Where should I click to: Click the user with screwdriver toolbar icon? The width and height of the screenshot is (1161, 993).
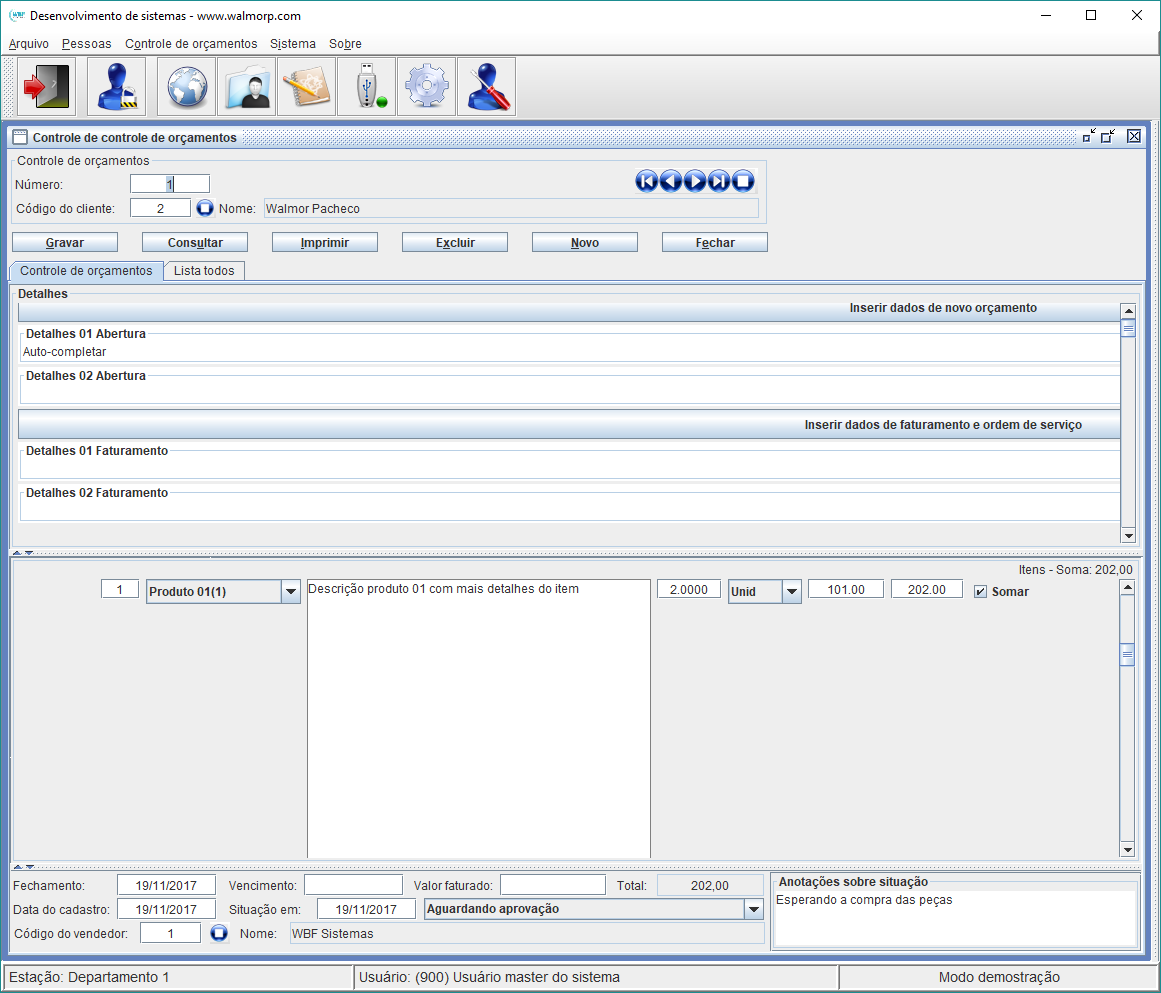click(x=486, y=87)
